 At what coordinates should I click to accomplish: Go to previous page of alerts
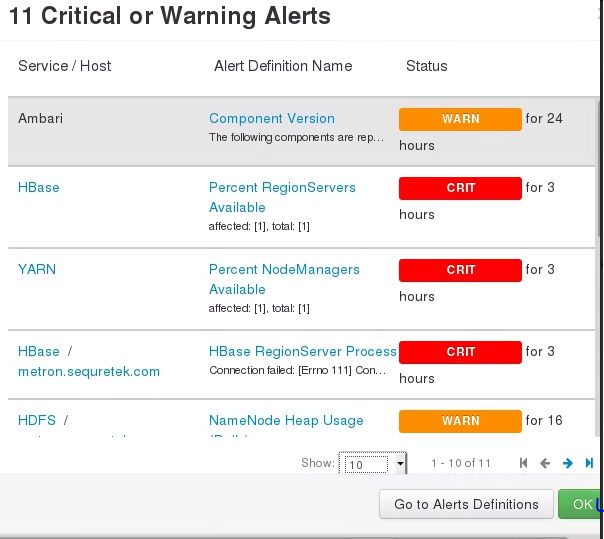coord(545,463)
